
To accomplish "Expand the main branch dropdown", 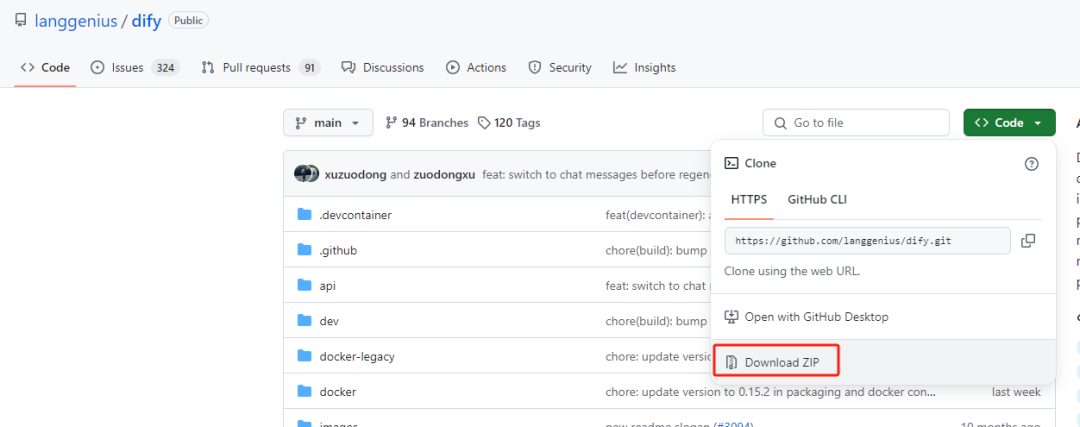I will click(328, 123).
